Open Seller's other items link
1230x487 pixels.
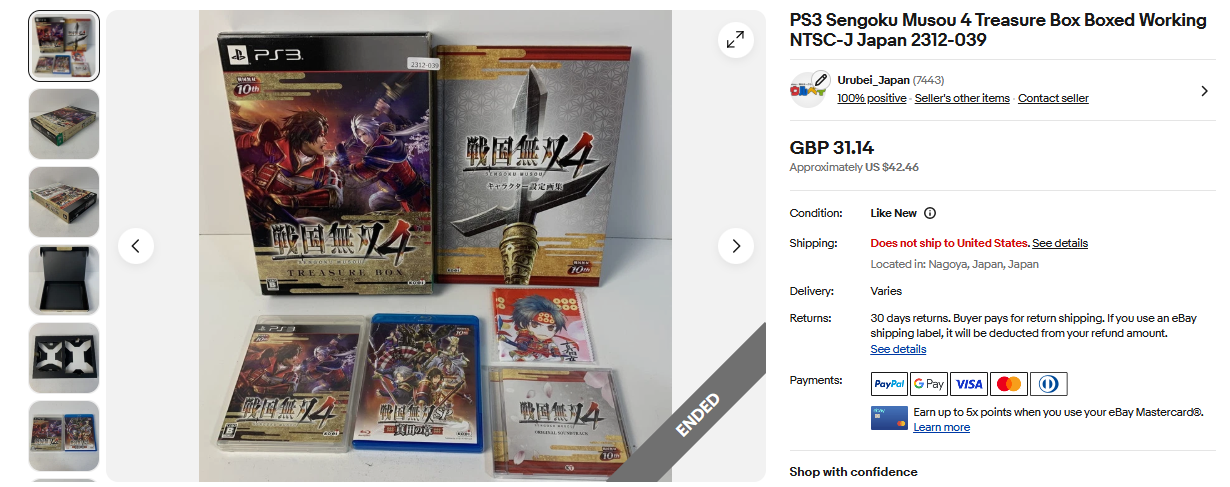pyautogui.click(x=962, y=98)
